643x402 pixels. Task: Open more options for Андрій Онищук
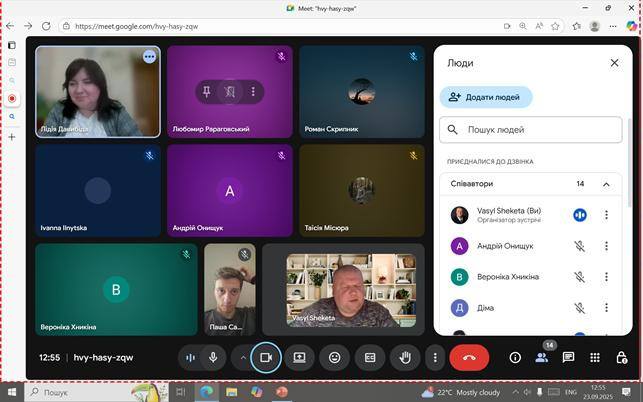click(x=606, y=246)
